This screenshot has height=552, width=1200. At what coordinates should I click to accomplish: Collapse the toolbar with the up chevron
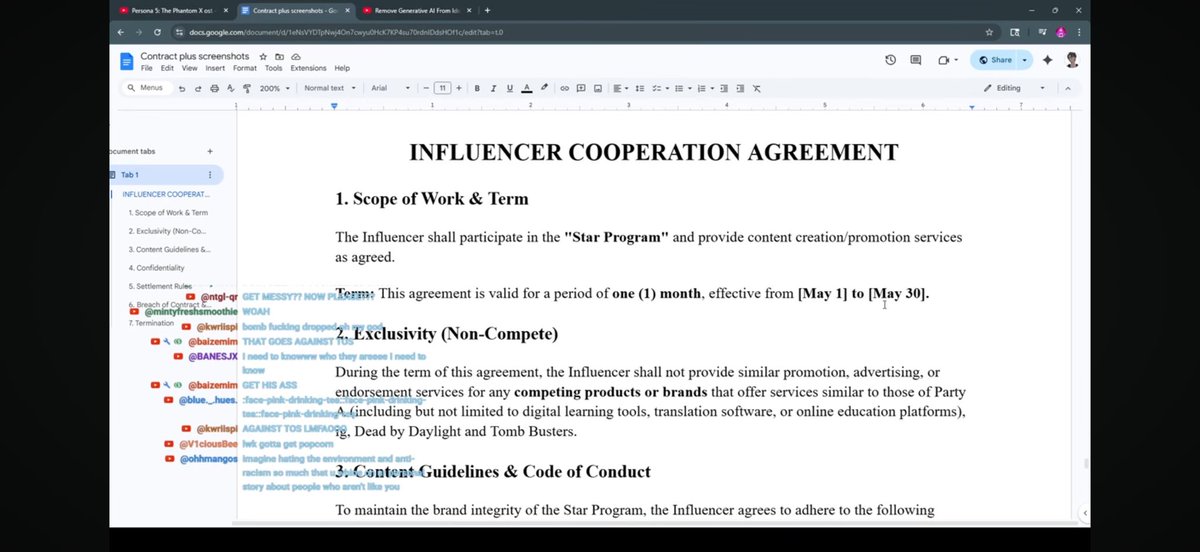click(x=1067, y=88)
